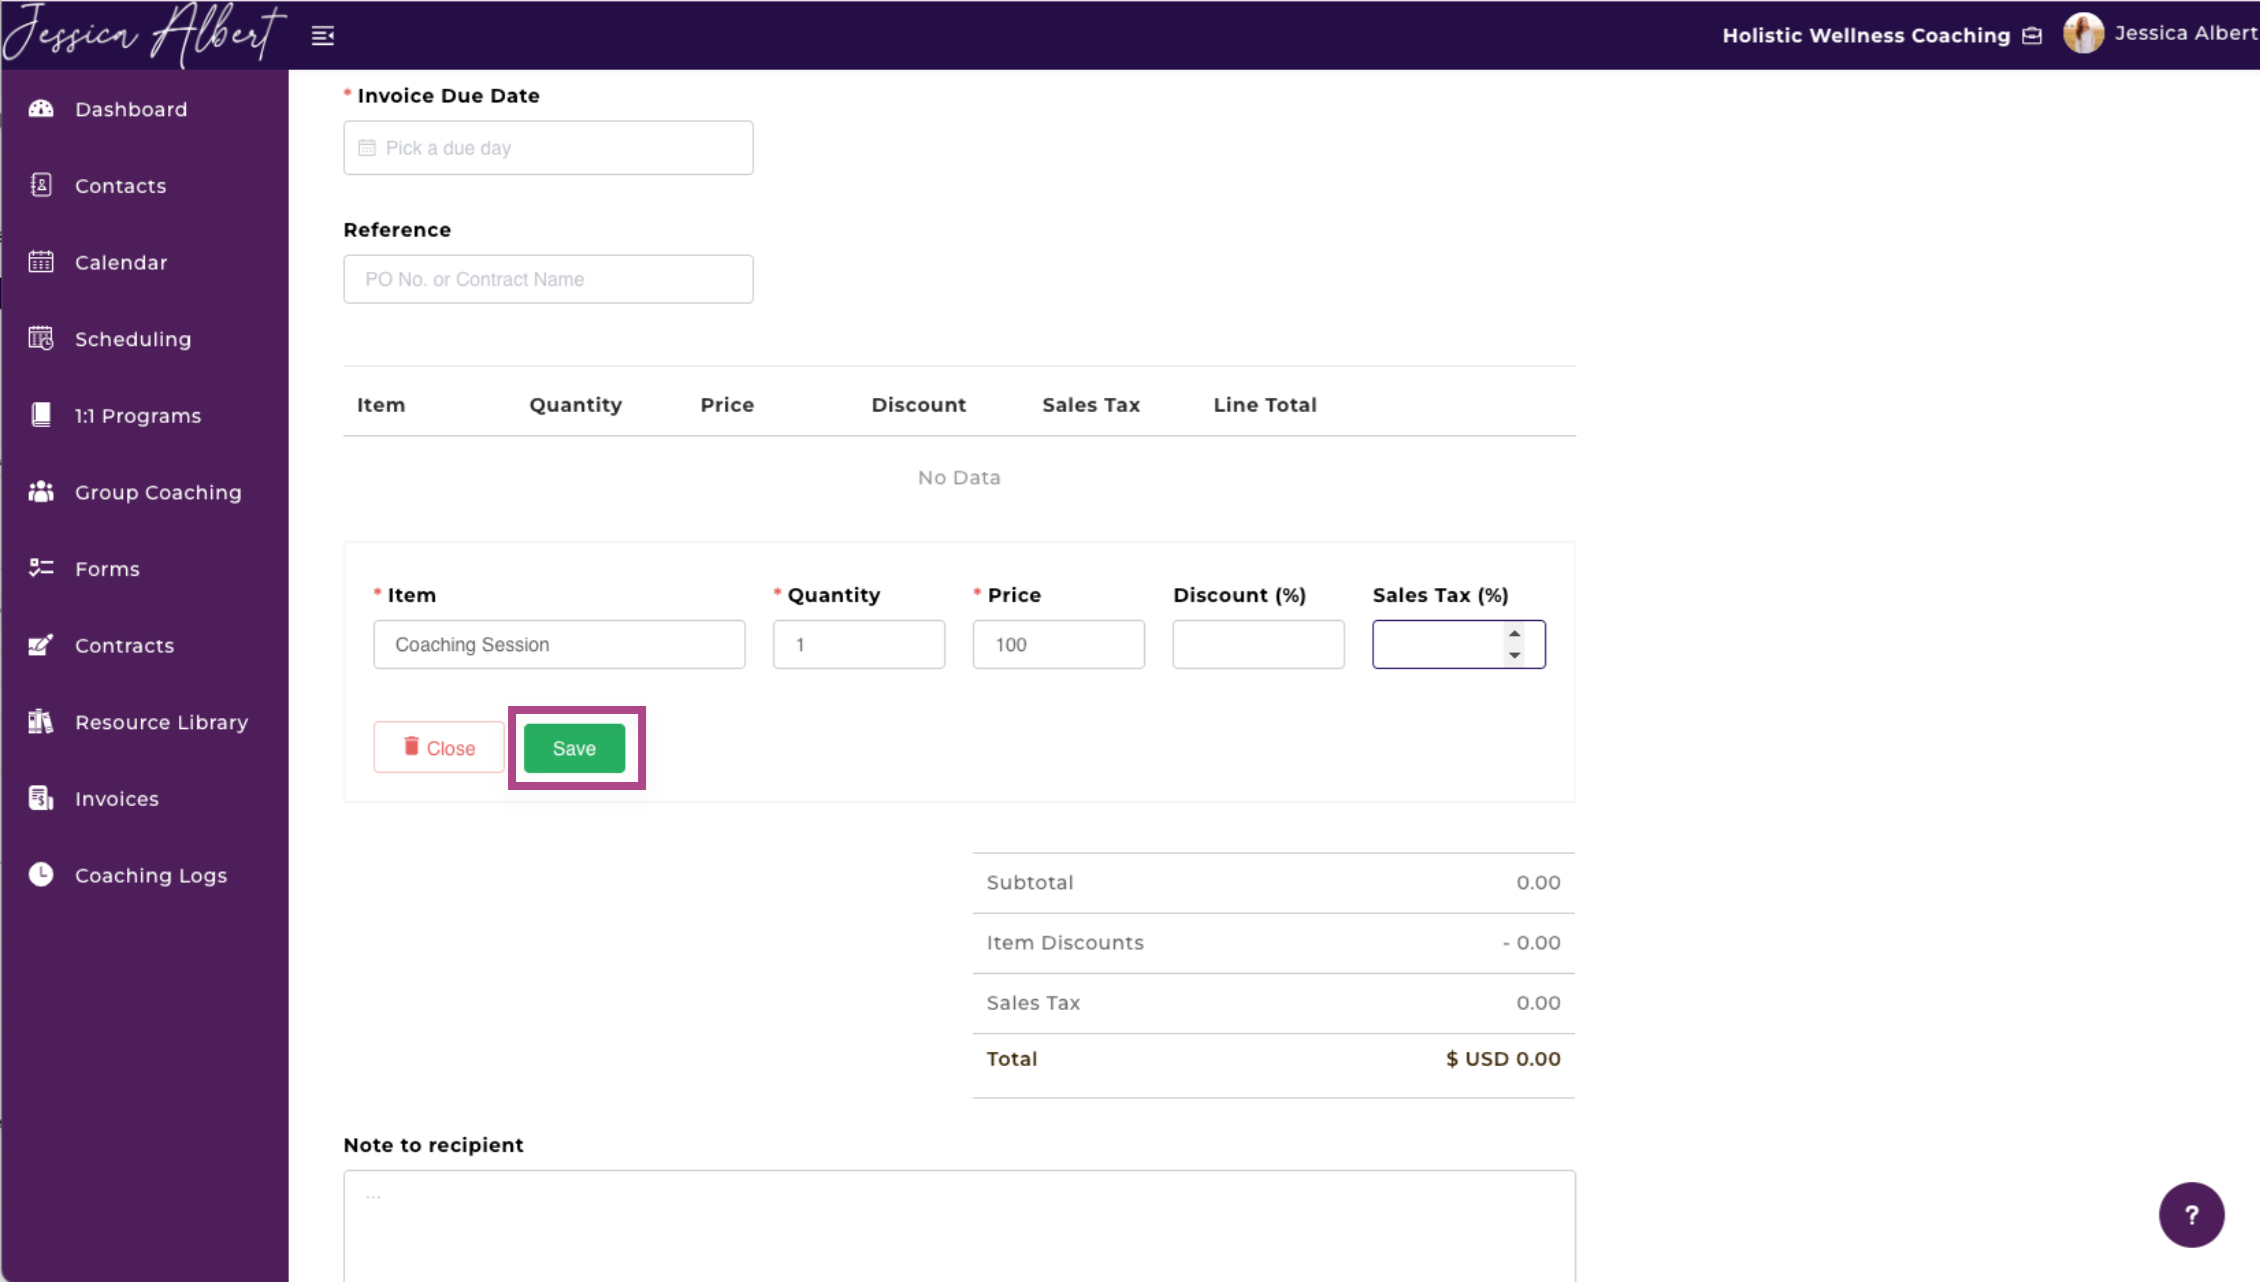The width and height of the screenshot is (2260, 1282).
Task: Click the red Close button
Action: [439, 748]
